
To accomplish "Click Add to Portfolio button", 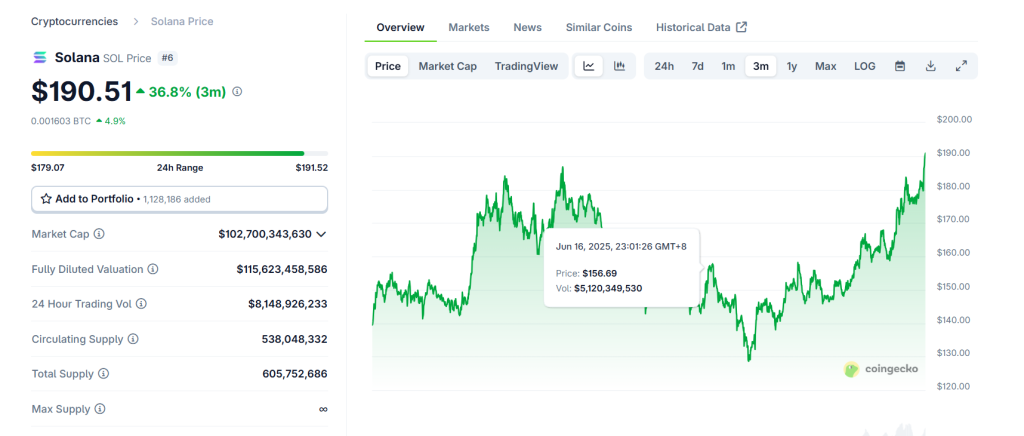I will 180,199.
